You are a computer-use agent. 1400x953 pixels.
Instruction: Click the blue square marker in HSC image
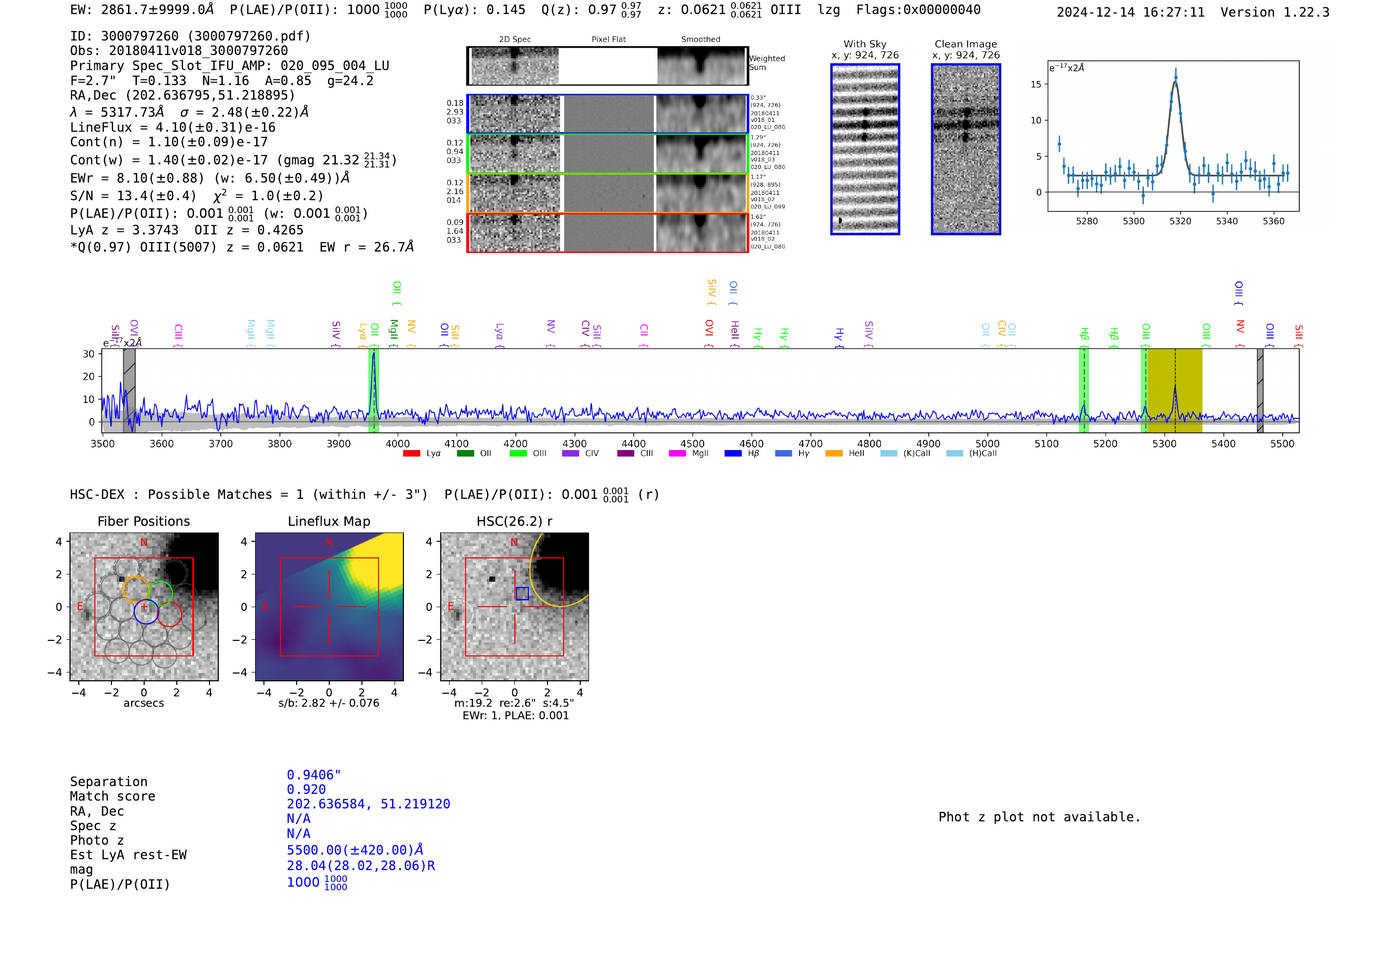click(x=522, y=593)
